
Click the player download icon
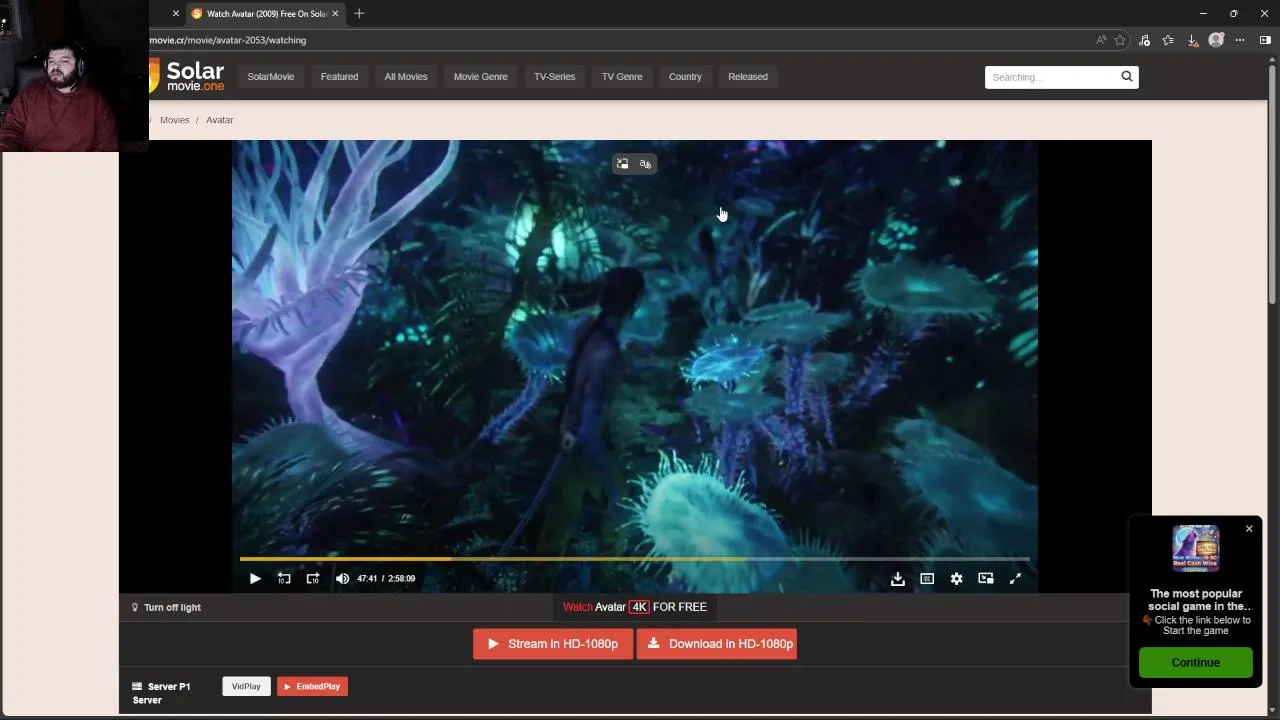coord(898,578)
